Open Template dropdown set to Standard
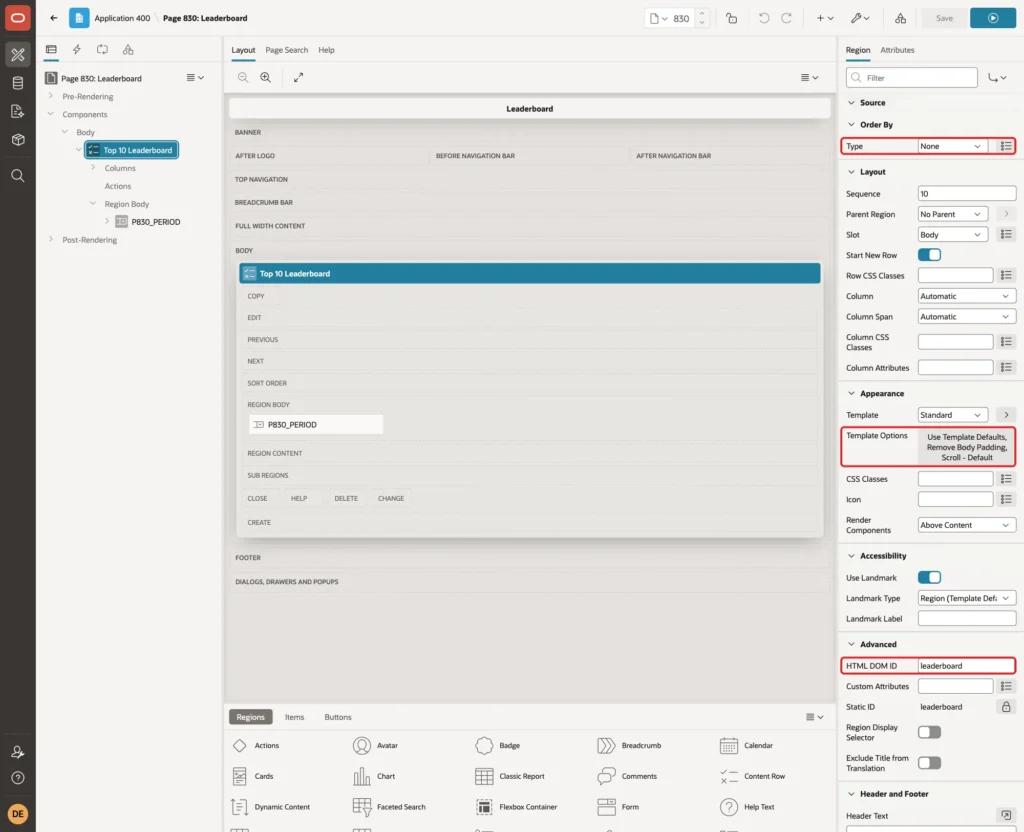The image size is (1024, 832). click(952, 415)
